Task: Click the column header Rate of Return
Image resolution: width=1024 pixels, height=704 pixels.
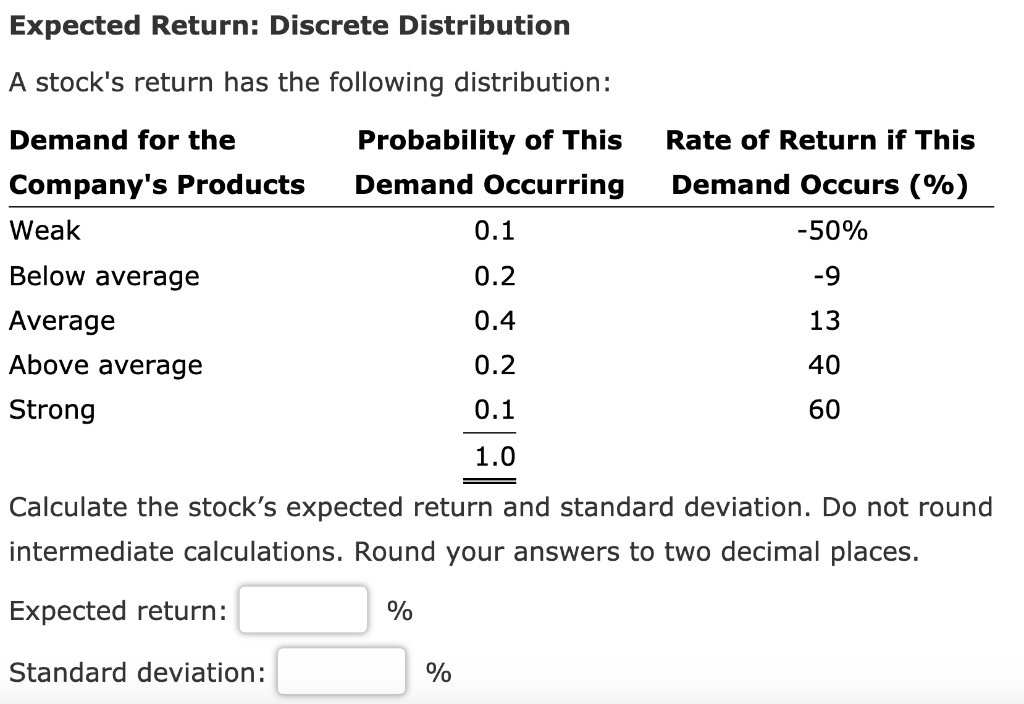Action: 820,162
